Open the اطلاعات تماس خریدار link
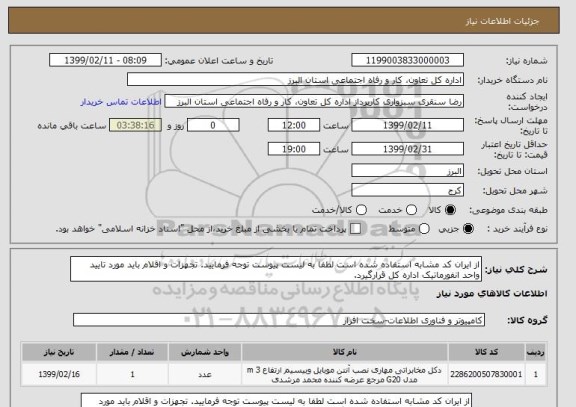 pyautogui.click(x=121, y=102)
